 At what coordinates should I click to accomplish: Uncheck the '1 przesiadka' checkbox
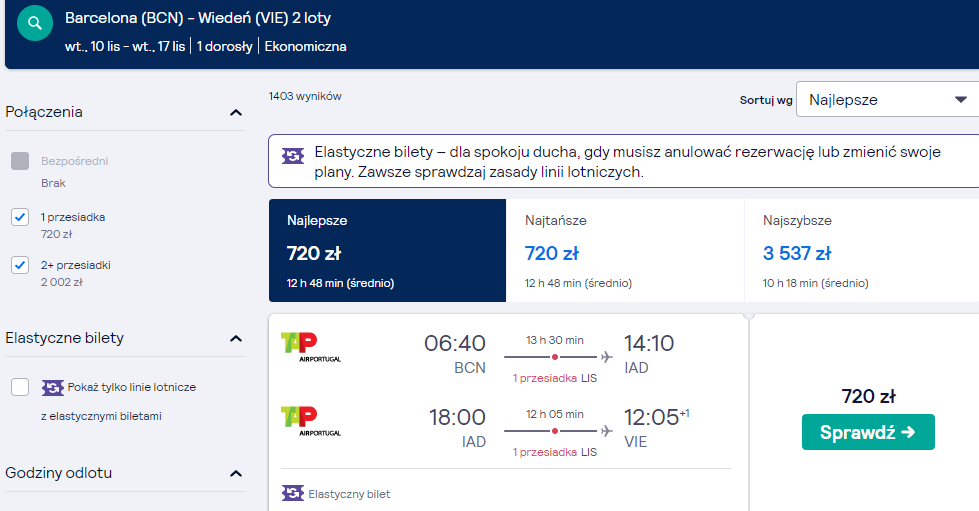click(20, 217)
